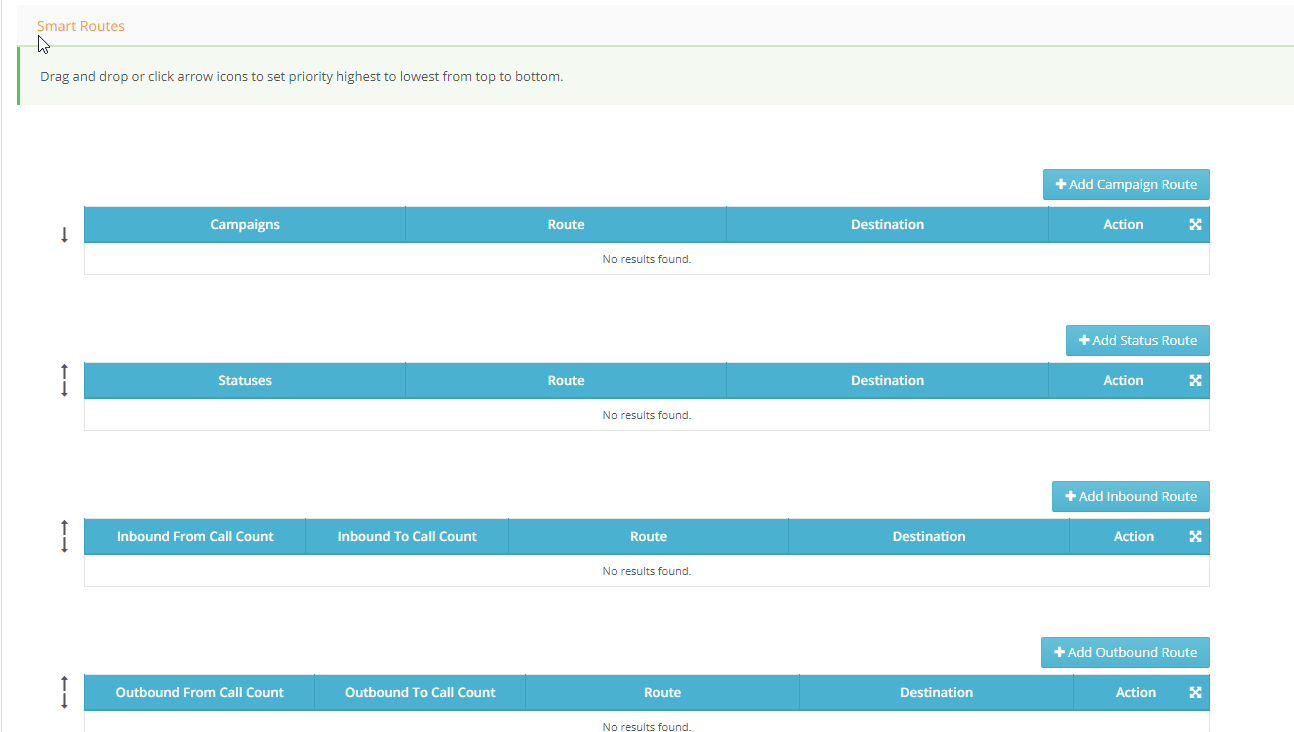Screen dimensions: 1294x732
Task: Select the Route header in the Statuses table
Action: pos(566,380)
